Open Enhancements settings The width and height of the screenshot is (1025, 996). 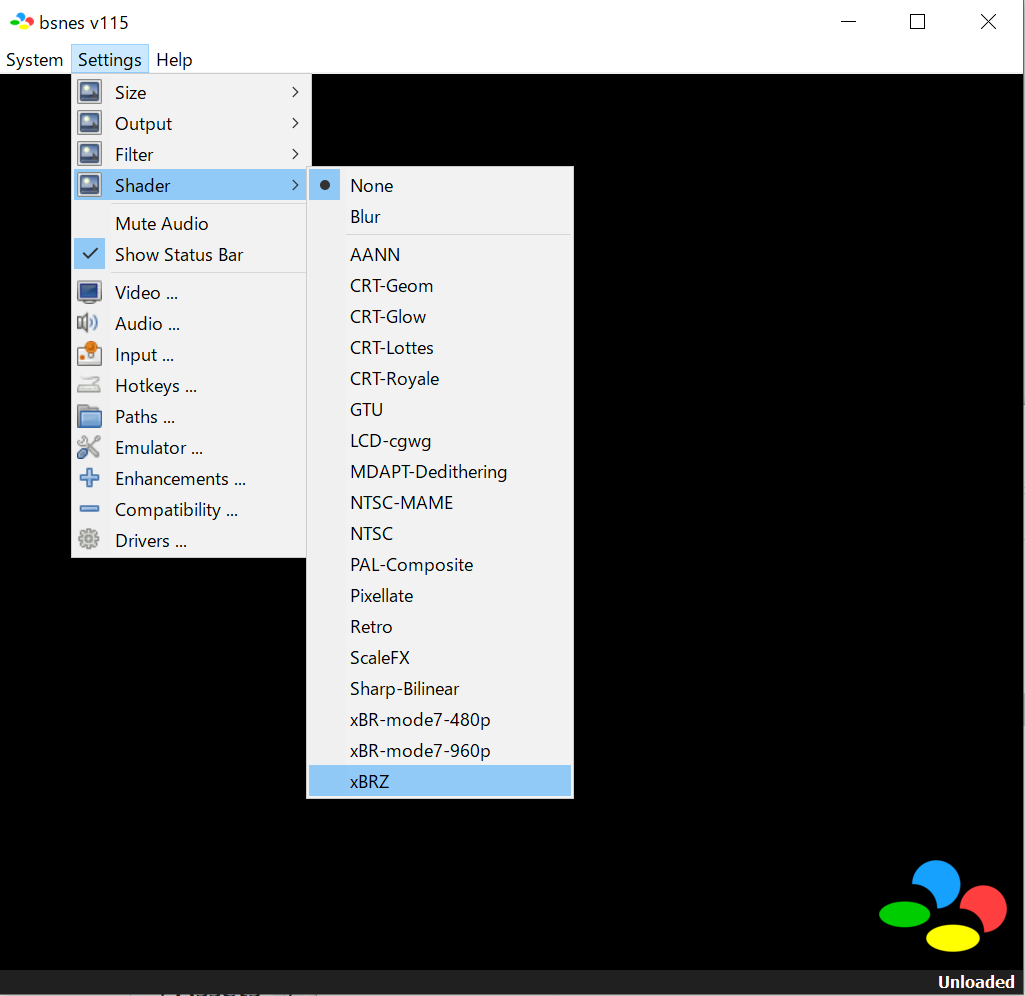tap(190, 478)
